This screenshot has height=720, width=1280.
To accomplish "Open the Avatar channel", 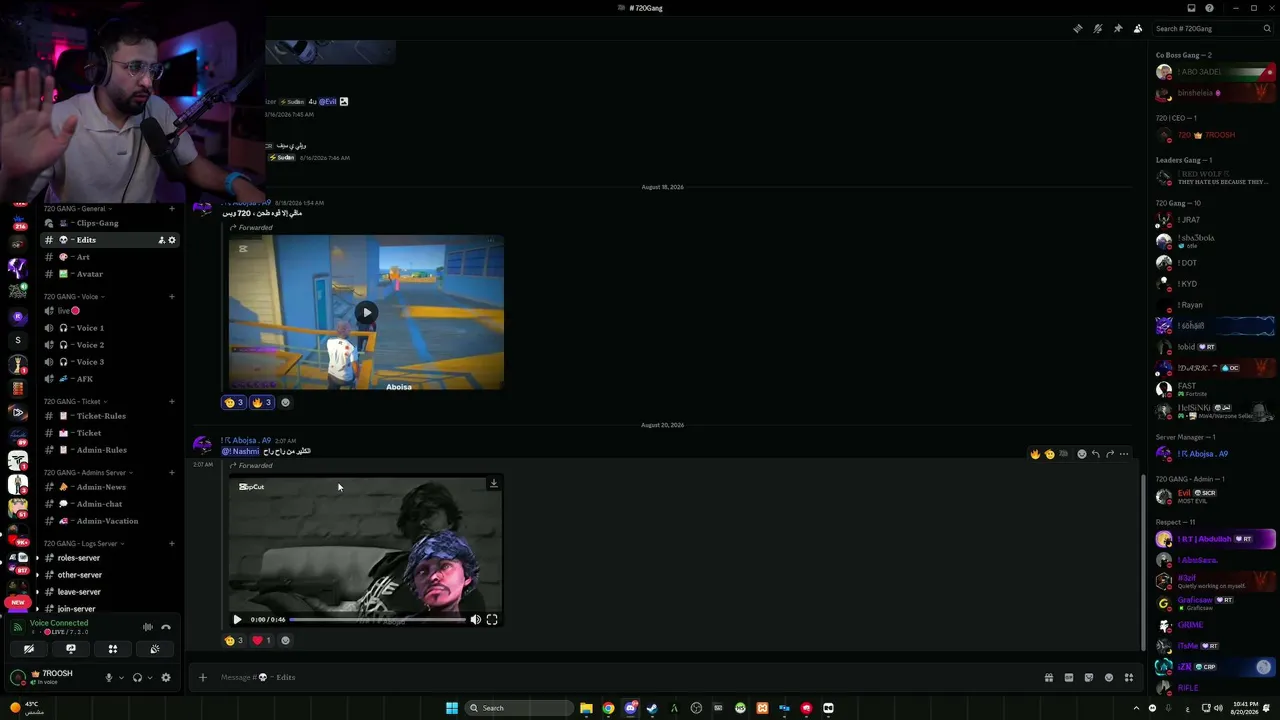I will click(110, 274).
